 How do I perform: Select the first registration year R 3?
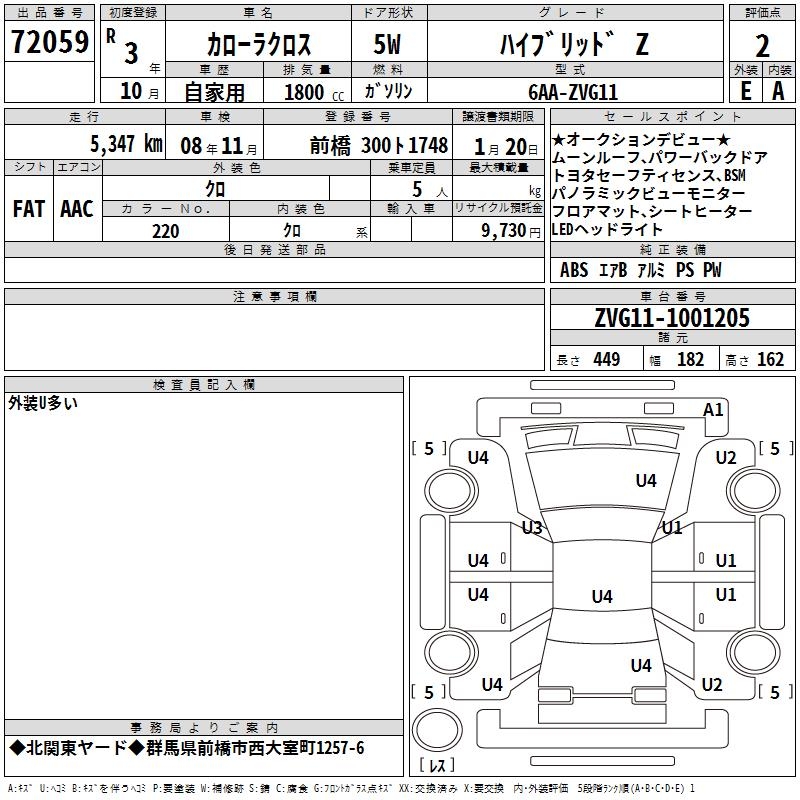pyautogui.click(x=124, y=46)
